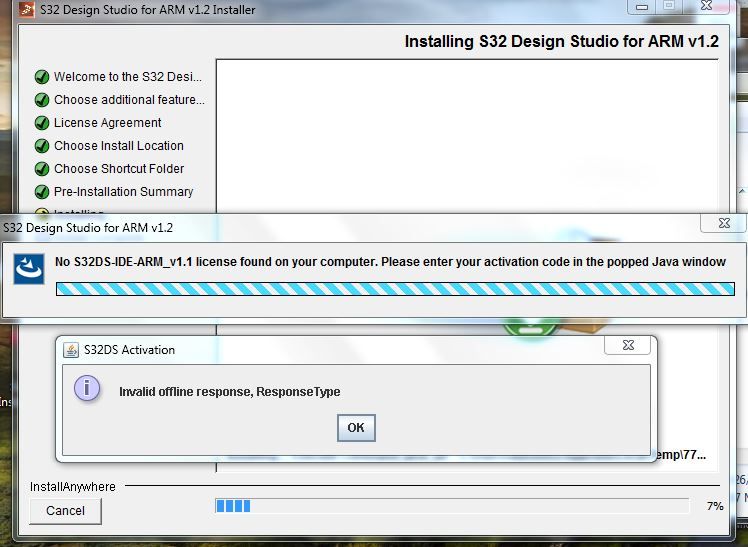Click the installation progress bar at 7%
The height and width of the screenshot is (547, 748).
coord(452,506)
